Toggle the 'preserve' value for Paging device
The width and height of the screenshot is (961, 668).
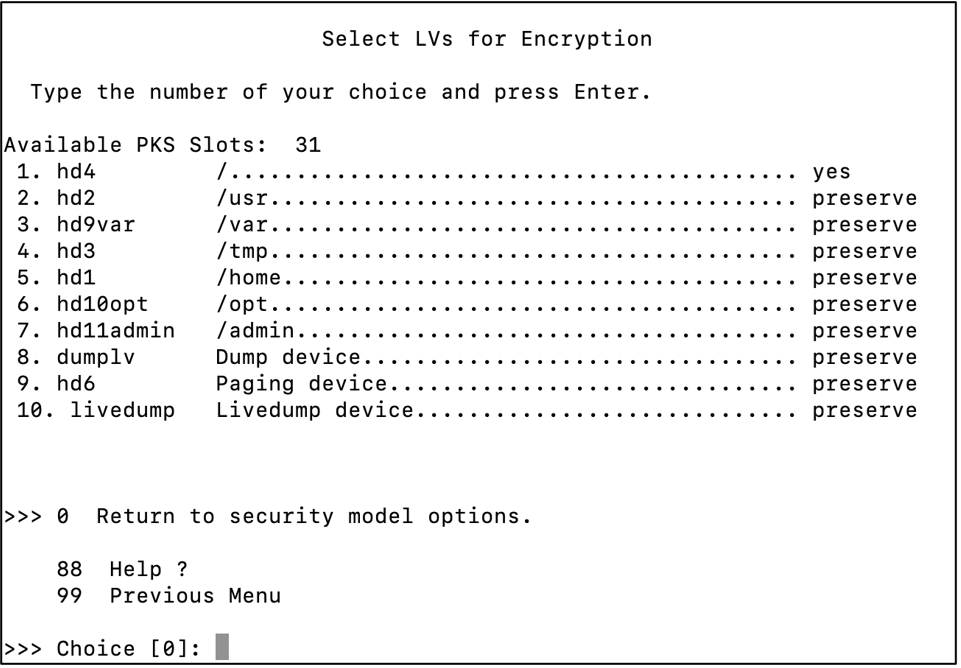click(x=865, y=384)
